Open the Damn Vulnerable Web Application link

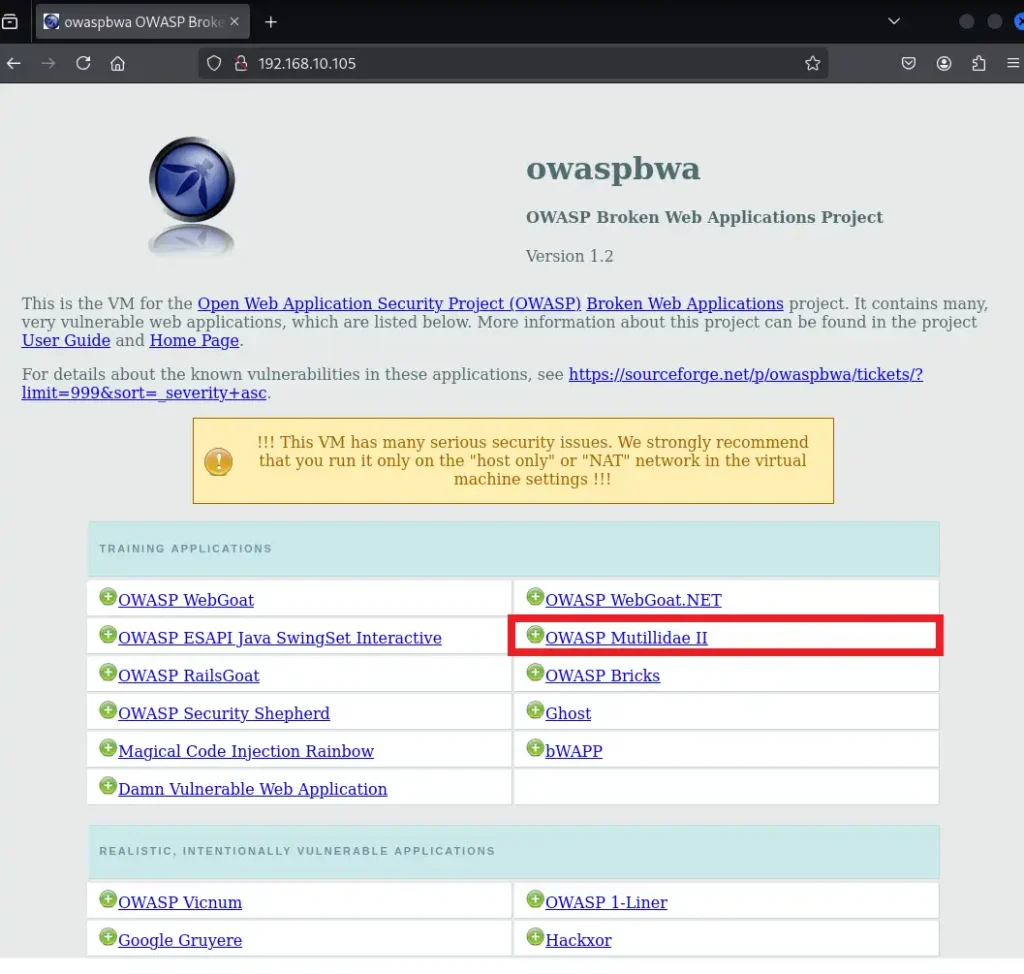pyautogui.click(x=253, y=790)
